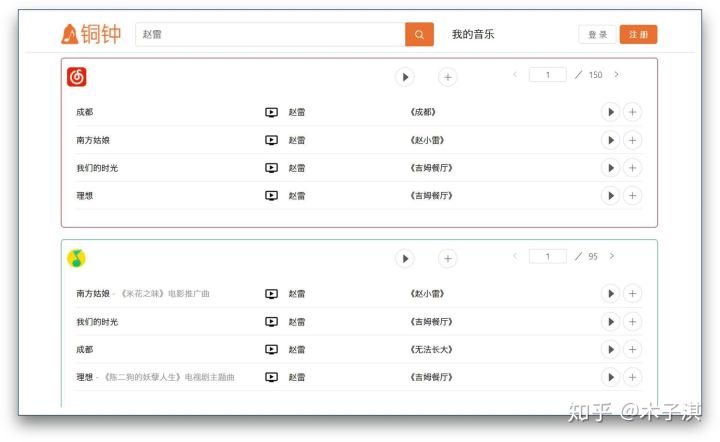The image size is (720, 442).
Task: Play 南方姑娘 in NetEase panel
Action: (x=611, y=140)
